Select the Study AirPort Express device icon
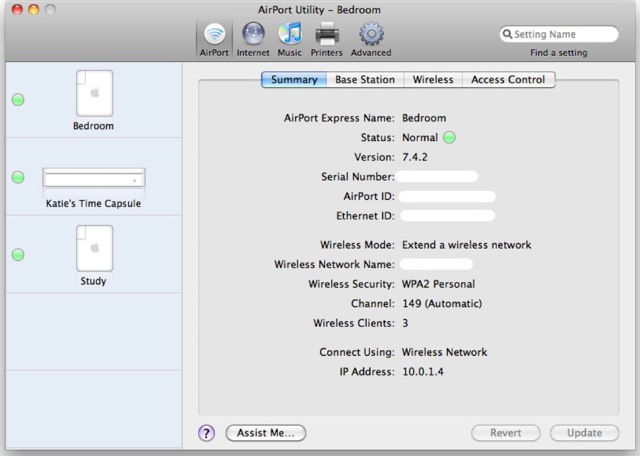 click(94, 248)
